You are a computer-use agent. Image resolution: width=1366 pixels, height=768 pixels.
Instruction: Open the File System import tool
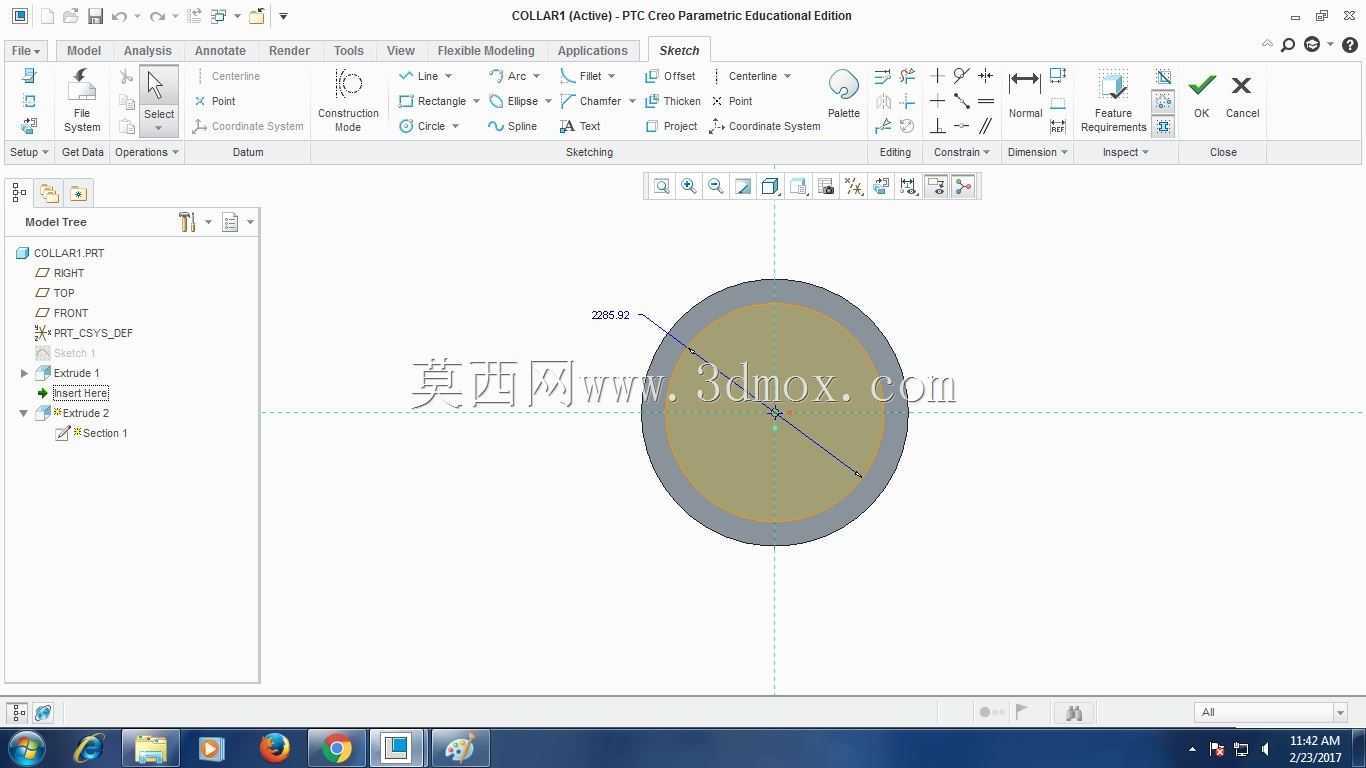(x=82, y=101)
